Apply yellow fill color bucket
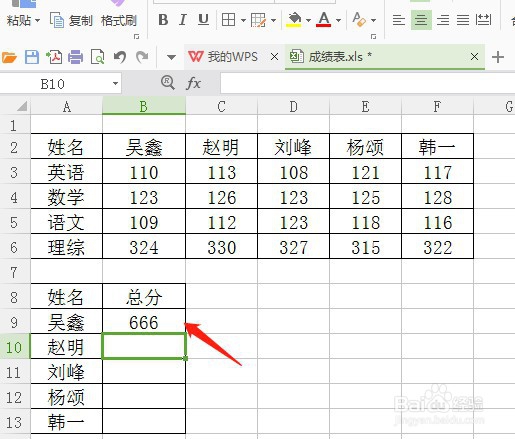Viewport: 515px width, 439px height. pyautogui.click(x=294, y=20)
